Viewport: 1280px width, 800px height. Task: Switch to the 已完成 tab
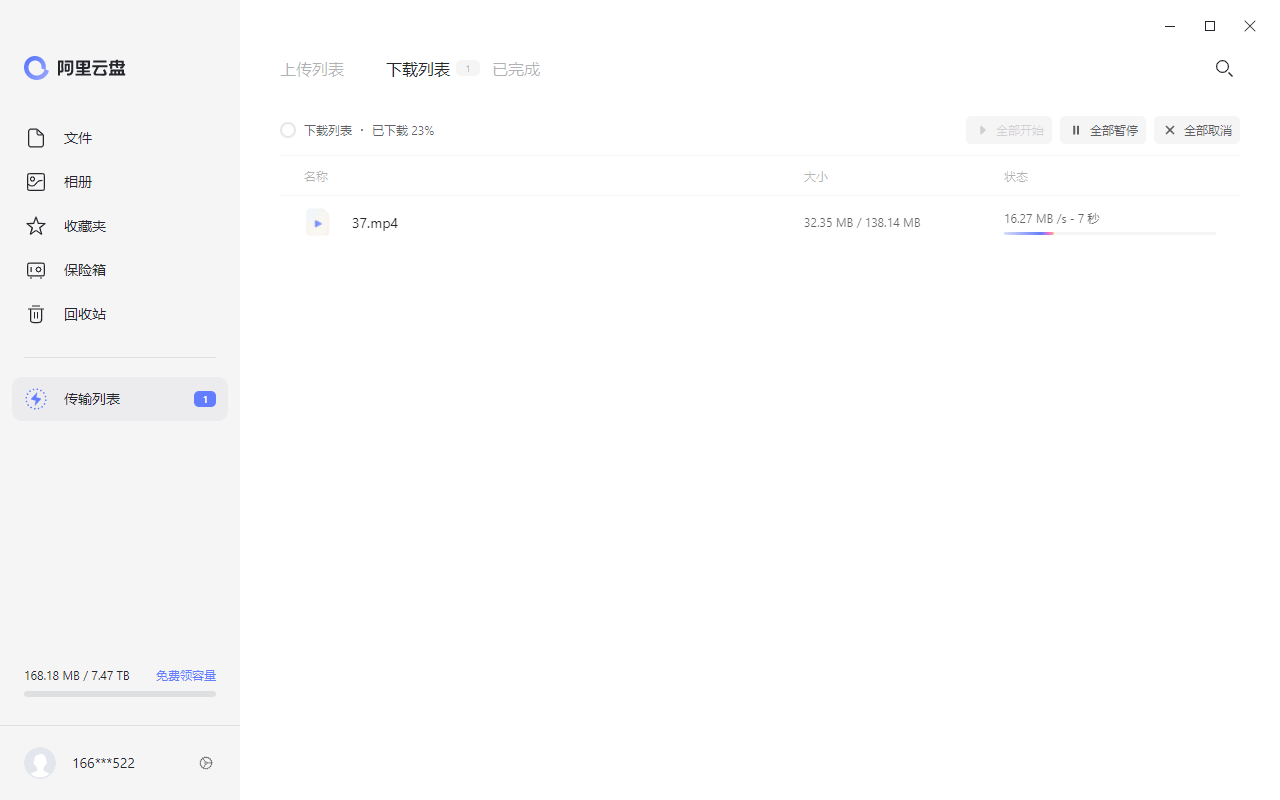[516, 69]
